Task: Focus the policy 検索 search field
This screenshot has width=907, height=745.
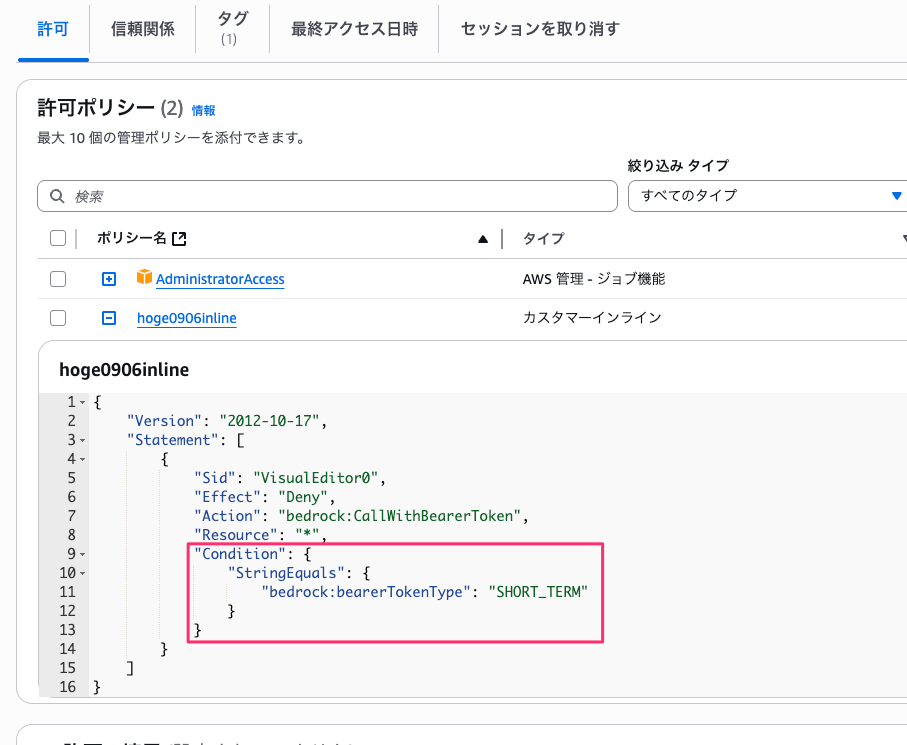Action: click(x=327, y=196)
